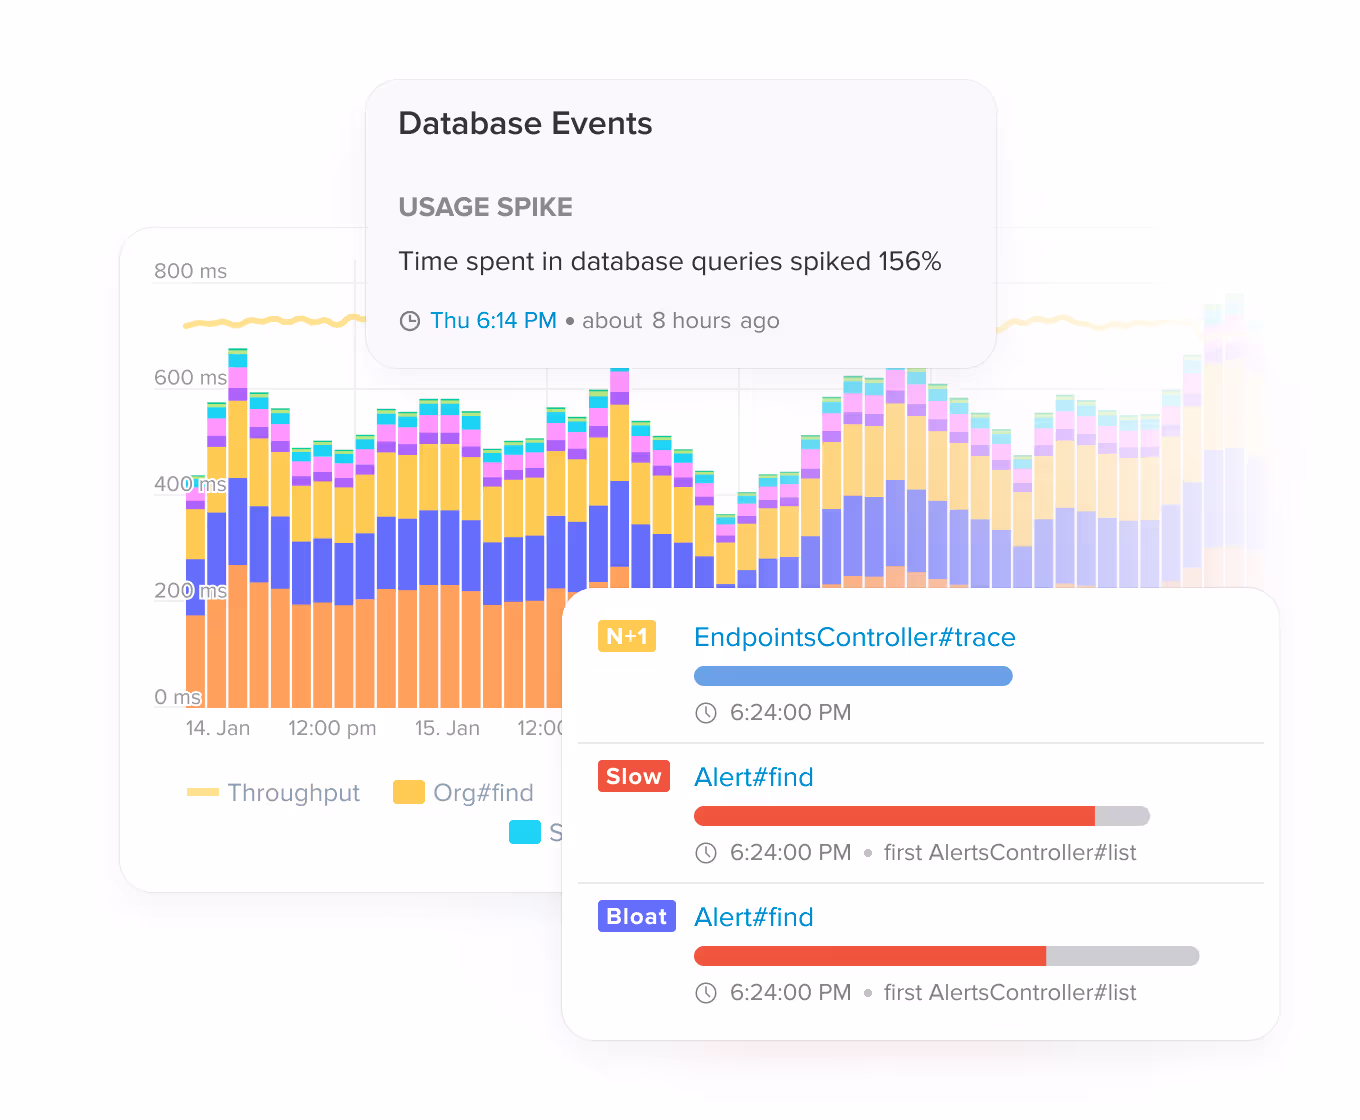The image size is (1360, 1120).
Task: Select the Slow badge
Action: 633,776
